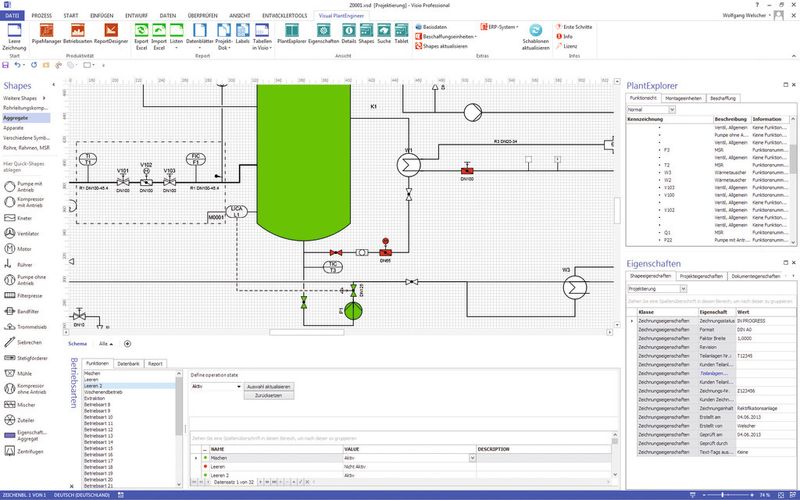The height and width of the screenshot is (500, 800).
Task: Click the save icon in quick access toolbar
Action: pyautogui.click(x=6, y=65)
